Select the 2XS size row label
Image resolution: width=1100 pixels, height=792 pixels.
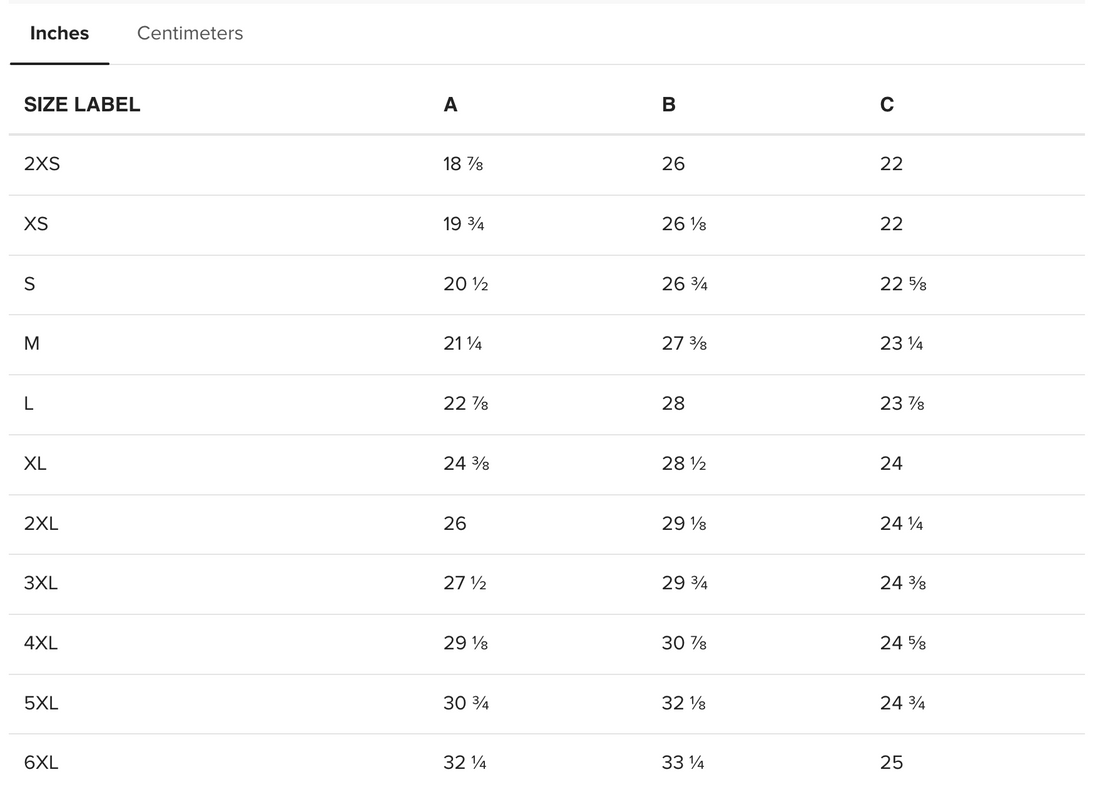click(42, 164)
